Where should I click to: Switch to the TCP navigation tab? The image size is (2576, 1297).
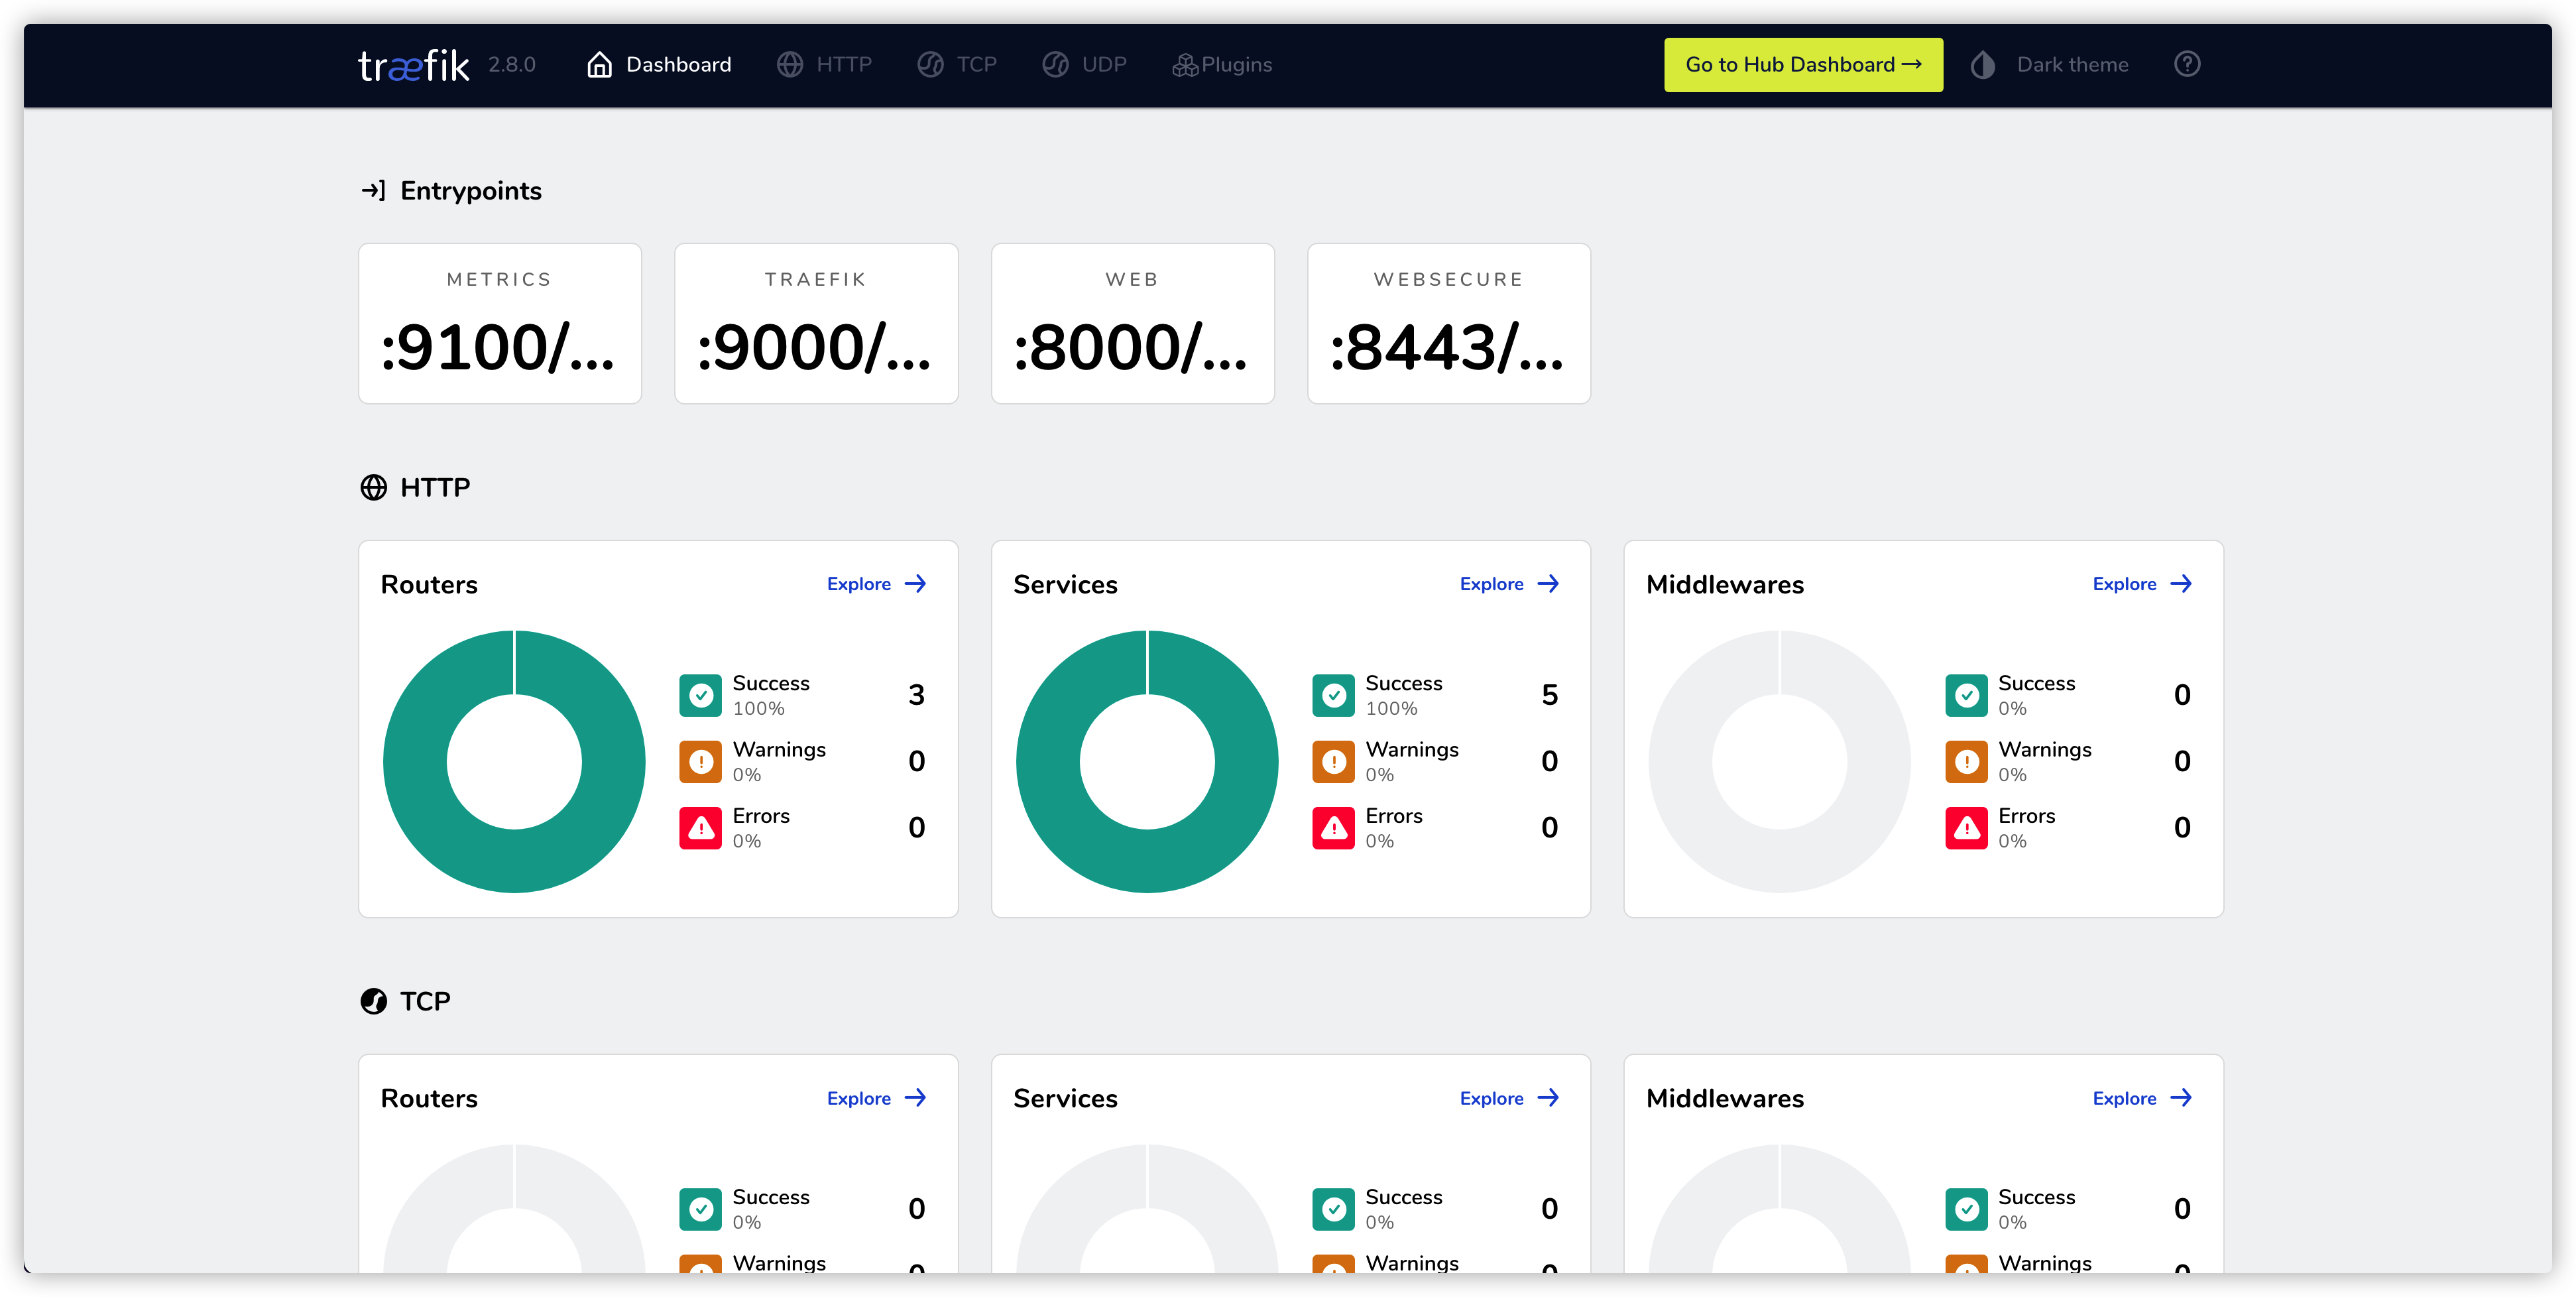click(957, 65)
